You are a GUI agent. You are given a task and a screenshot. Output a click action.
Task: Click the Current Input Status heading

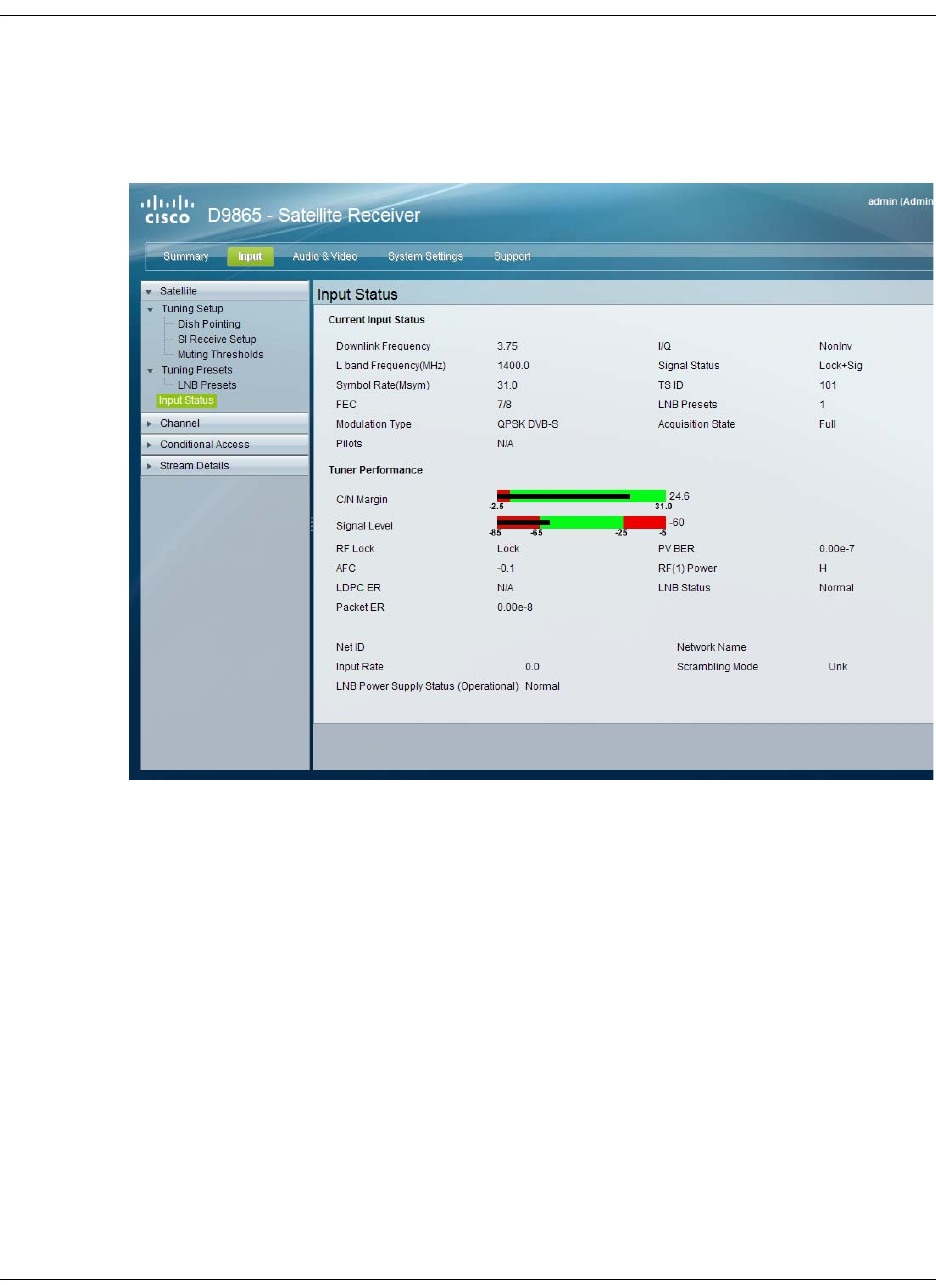pyautogui.click(x=376, y=320)
